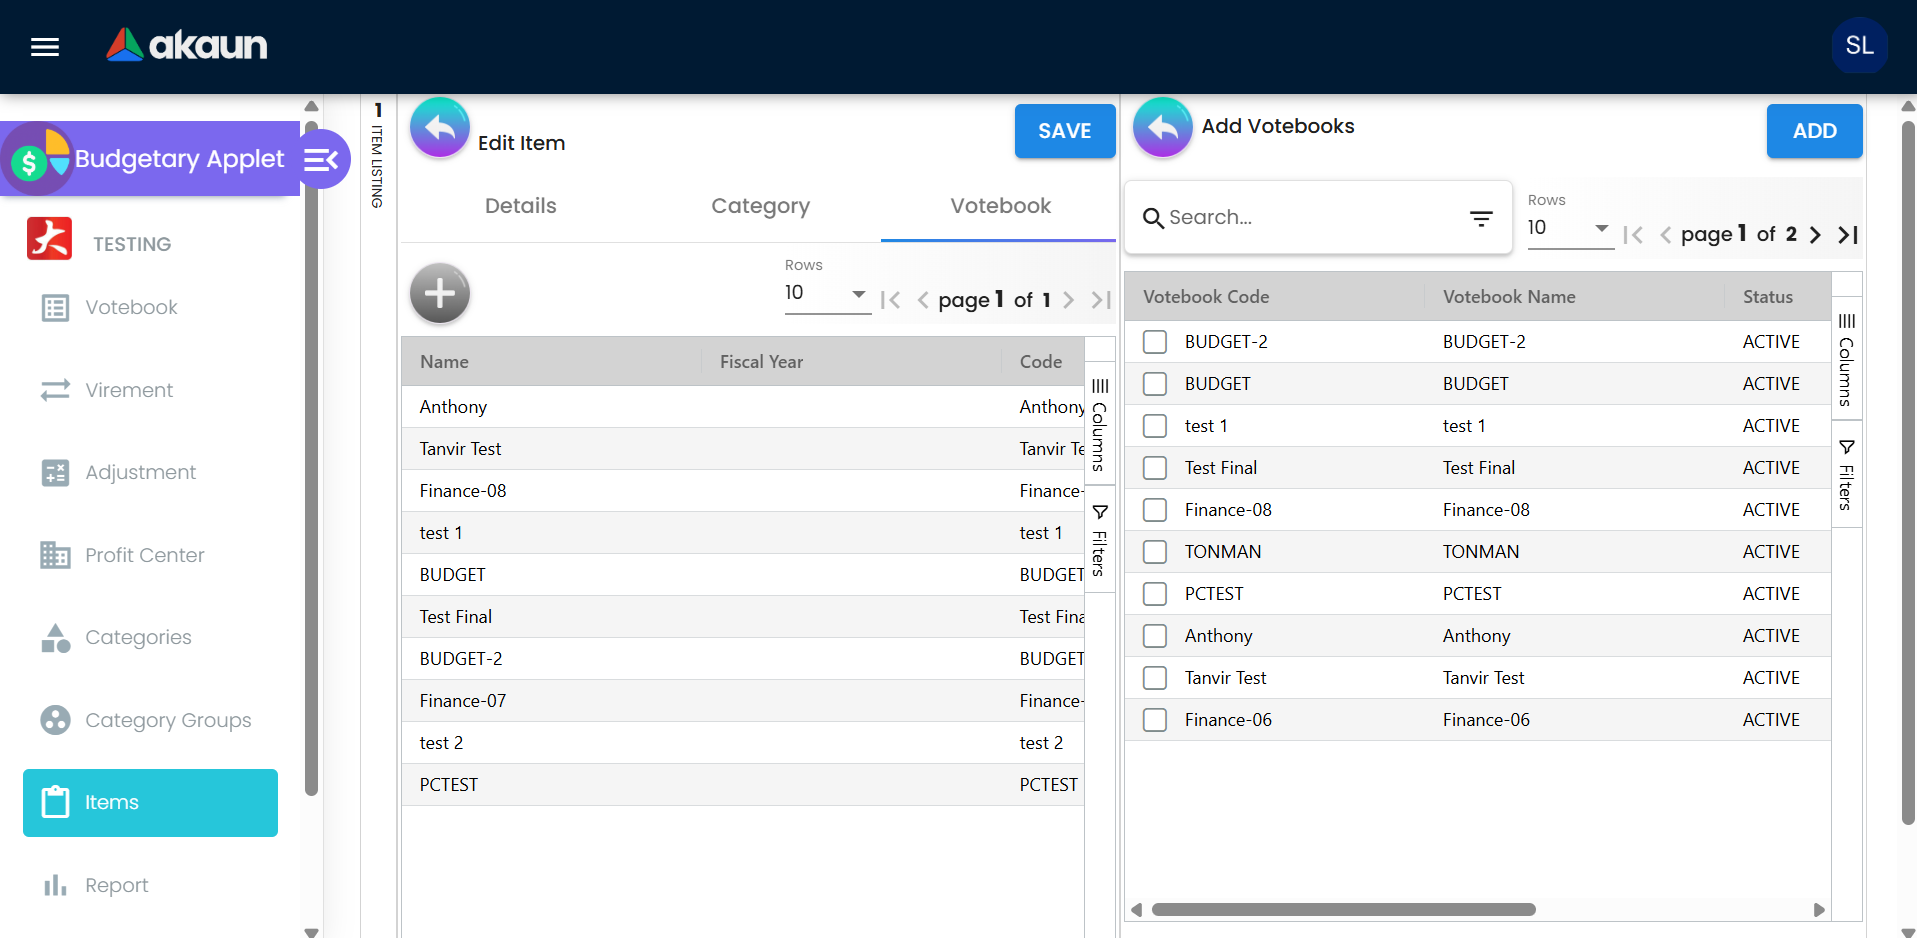Select the Votebook module in sidebar

pyautogui.click(x=131, y=307)
